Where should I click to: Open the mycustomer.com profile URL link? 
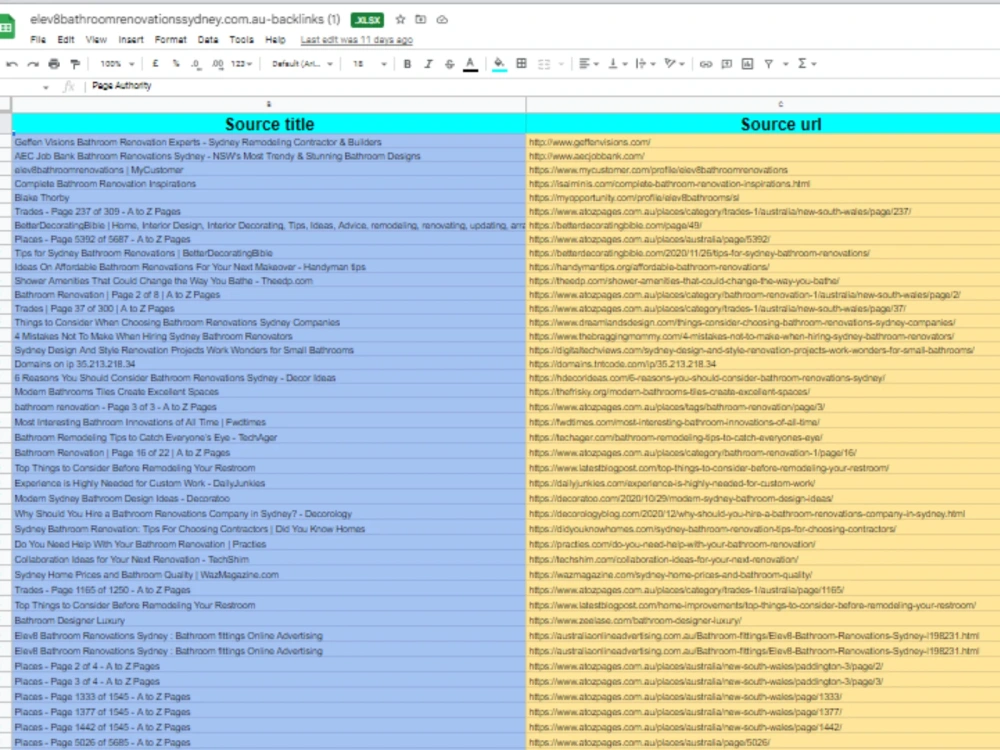[x=658, y=170]
